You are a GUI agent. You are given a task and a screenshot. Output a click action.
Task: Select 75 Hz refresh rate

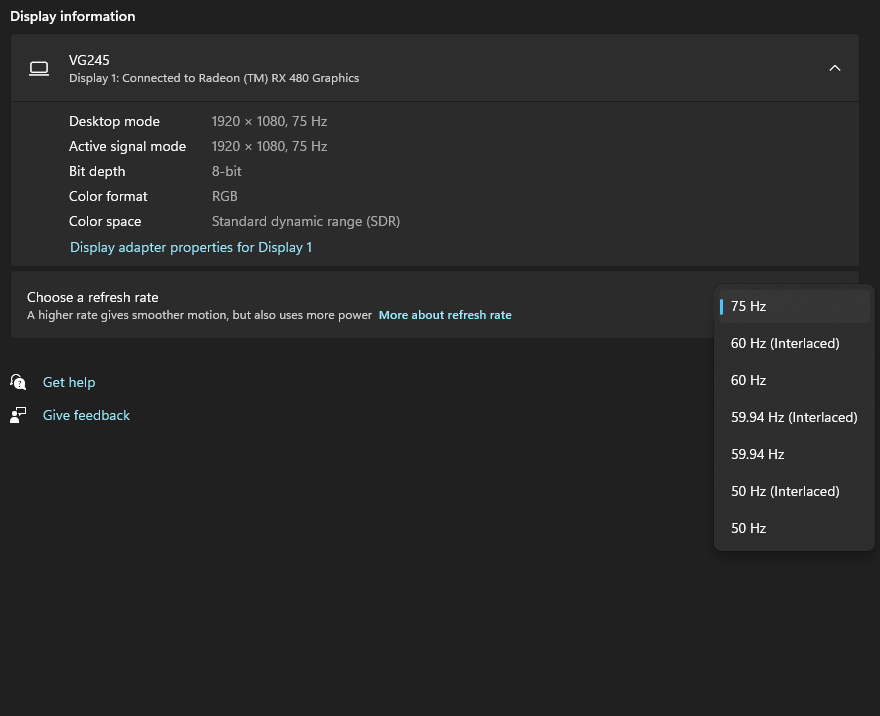[x=748, y=306]
